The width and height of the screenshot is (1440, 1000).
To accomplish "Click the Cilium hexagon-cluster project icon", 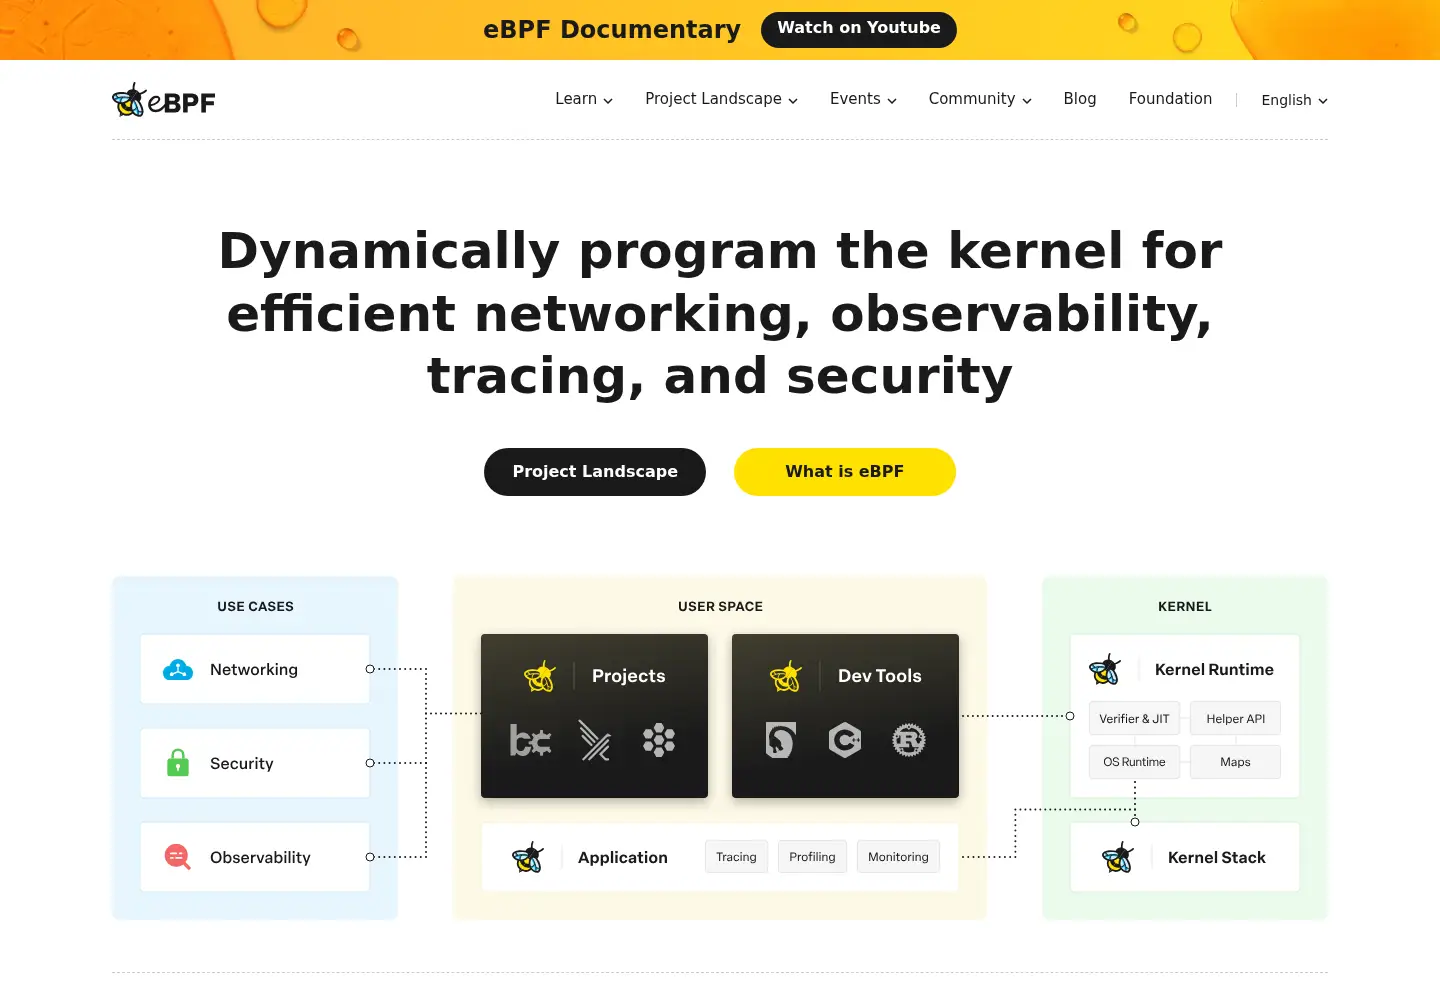I will pos(659,741).
